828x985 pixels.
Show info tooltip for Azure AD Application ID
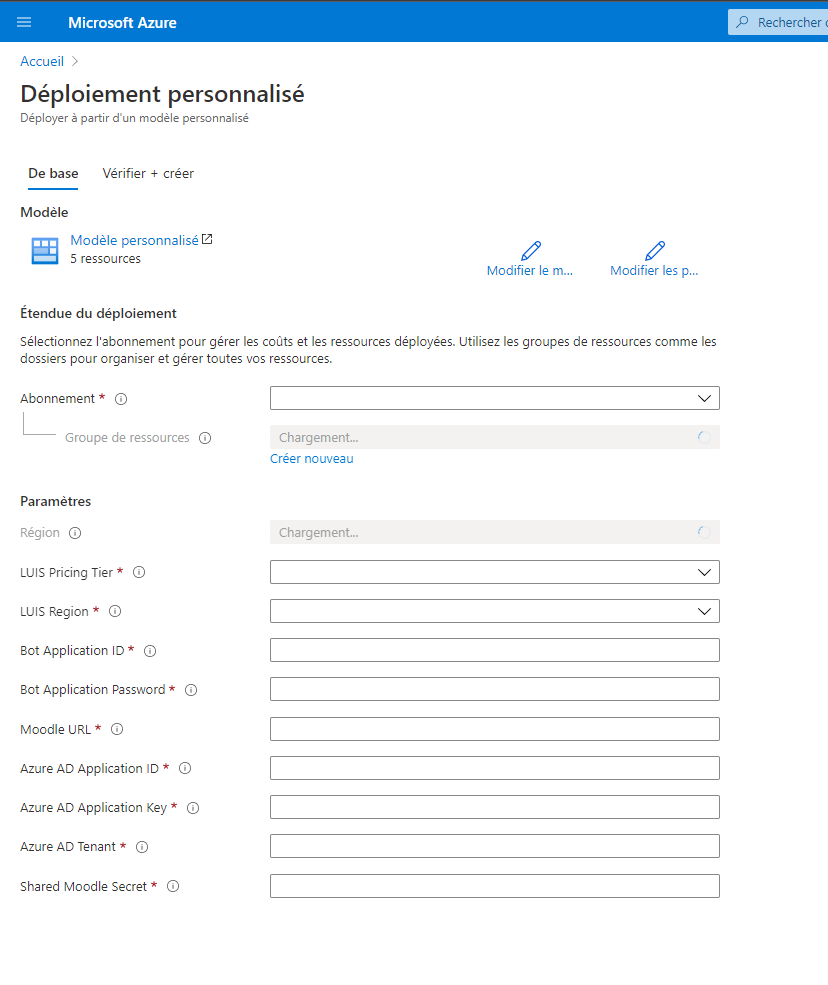185,768
